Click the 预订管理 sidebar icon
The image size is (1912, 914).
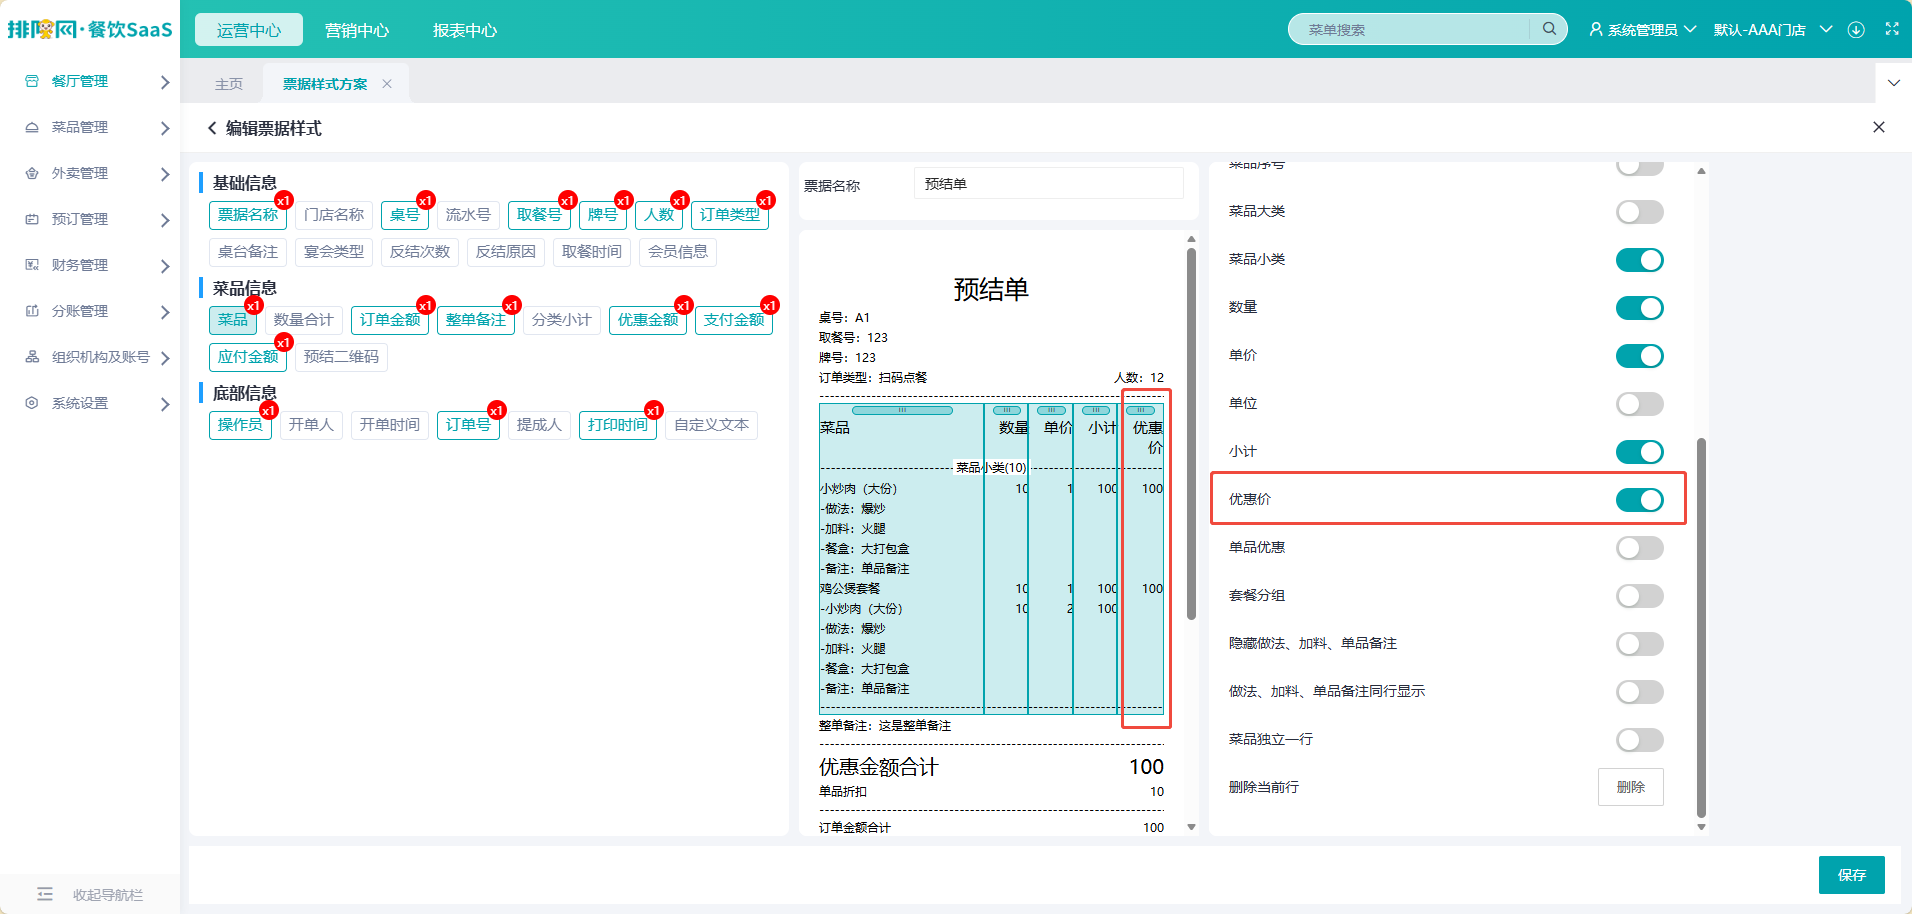tap(32, 219)
